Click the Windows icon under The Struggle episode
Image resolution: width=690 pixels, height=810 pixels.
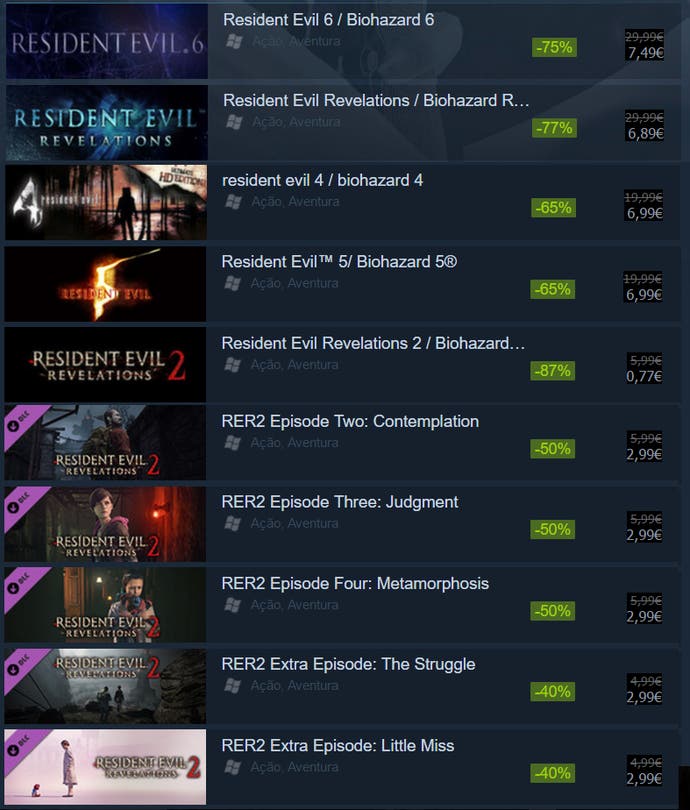(232, 686)
